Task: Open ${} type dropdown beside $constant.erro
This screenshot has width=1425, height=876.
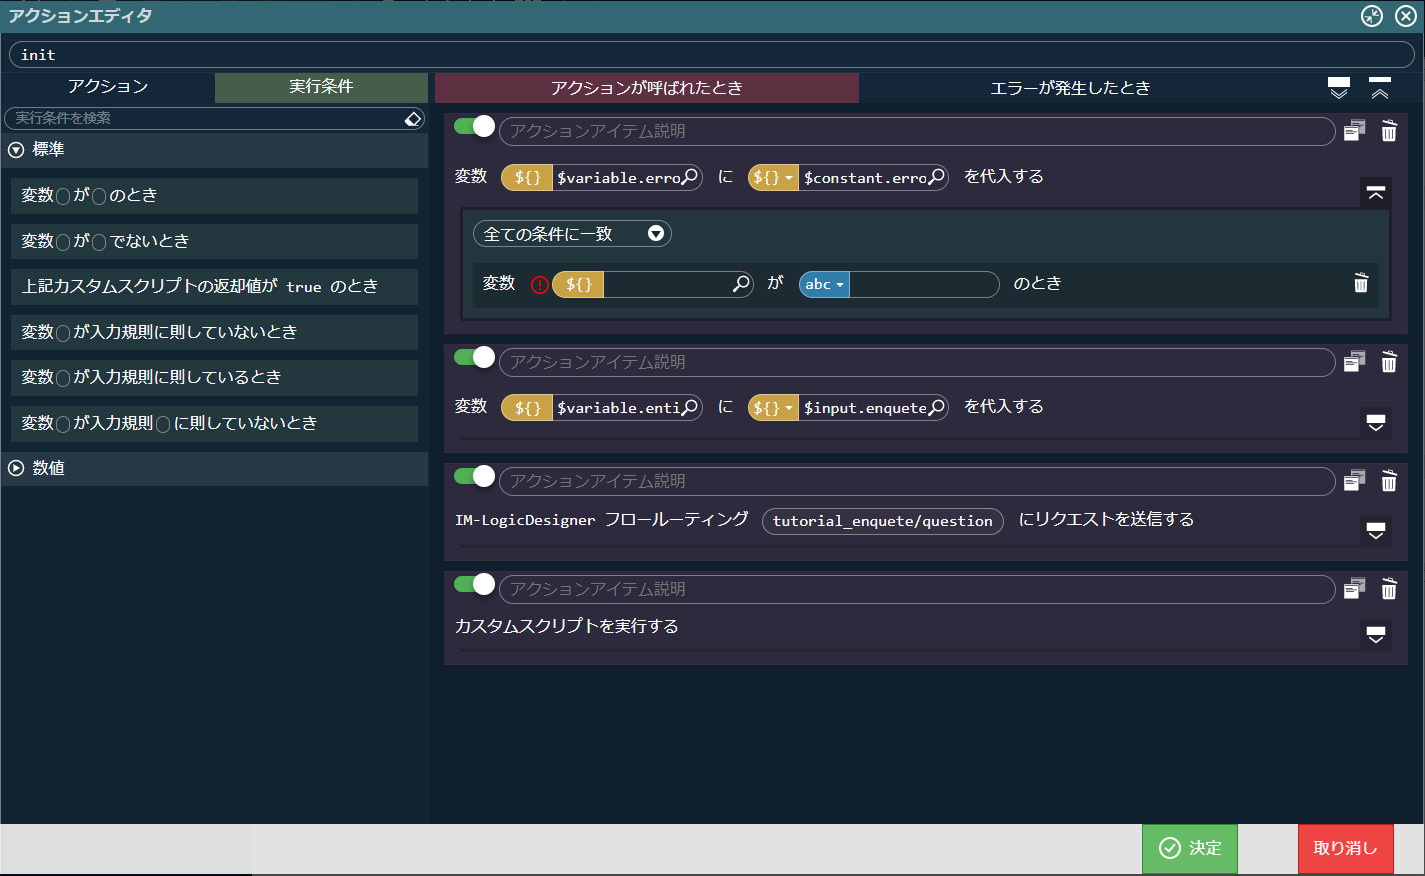Action: click(x=773, y=178)
